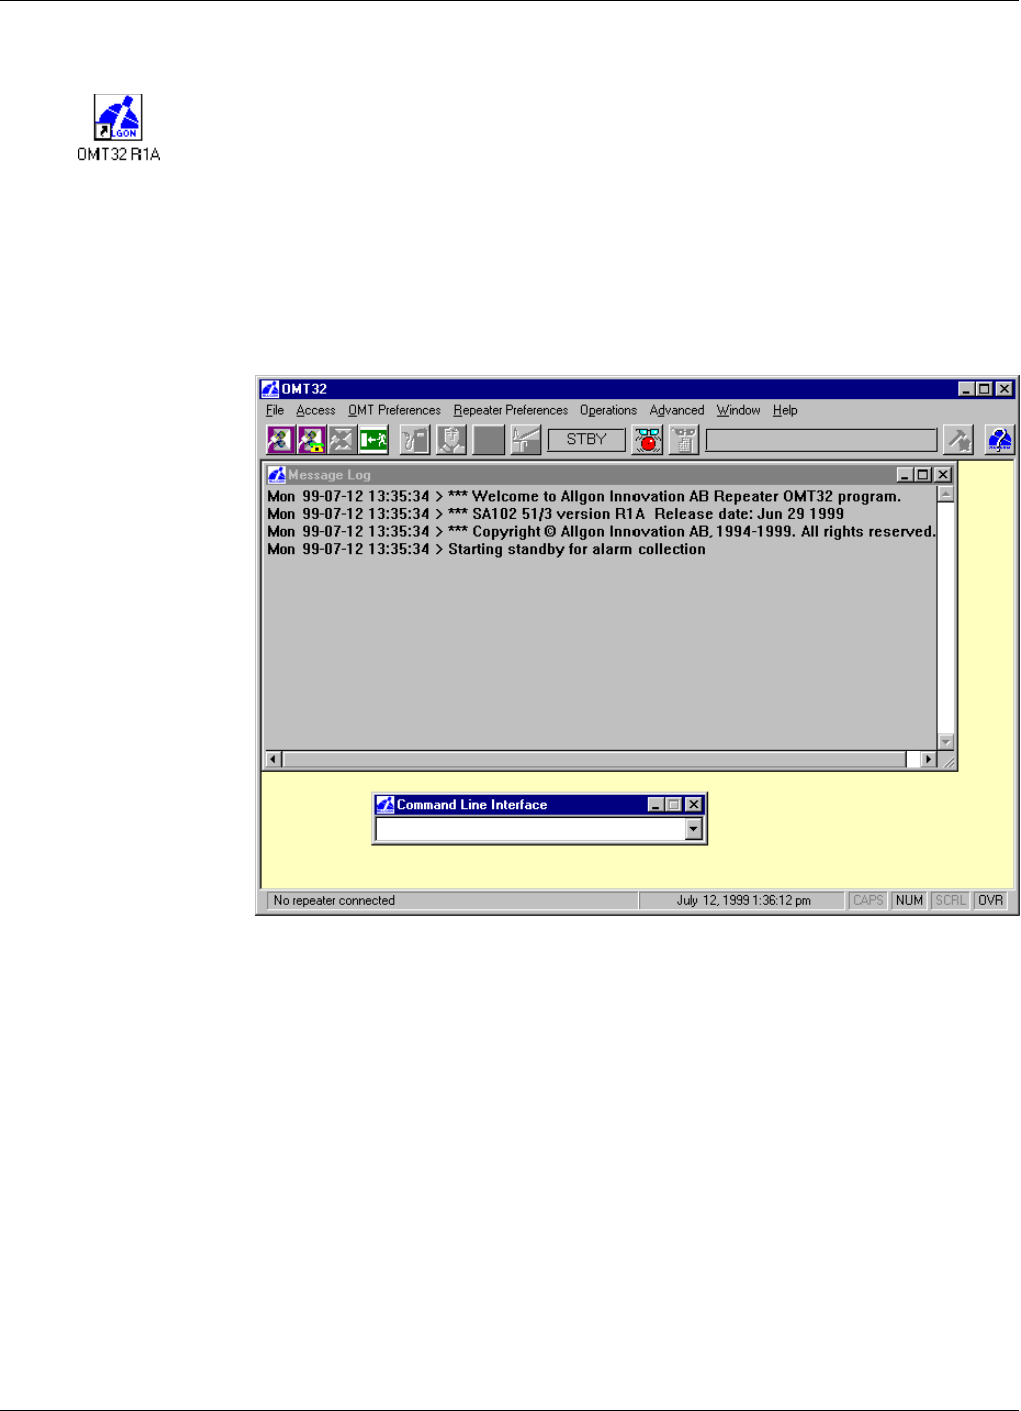
Task: Click the purple connect icon with yellow lock
Action: click(x=312, y=439)
